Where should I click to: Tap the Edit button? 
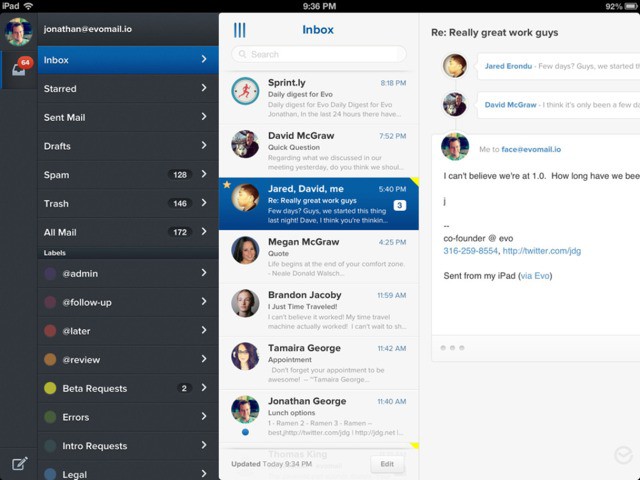[387, 464]
